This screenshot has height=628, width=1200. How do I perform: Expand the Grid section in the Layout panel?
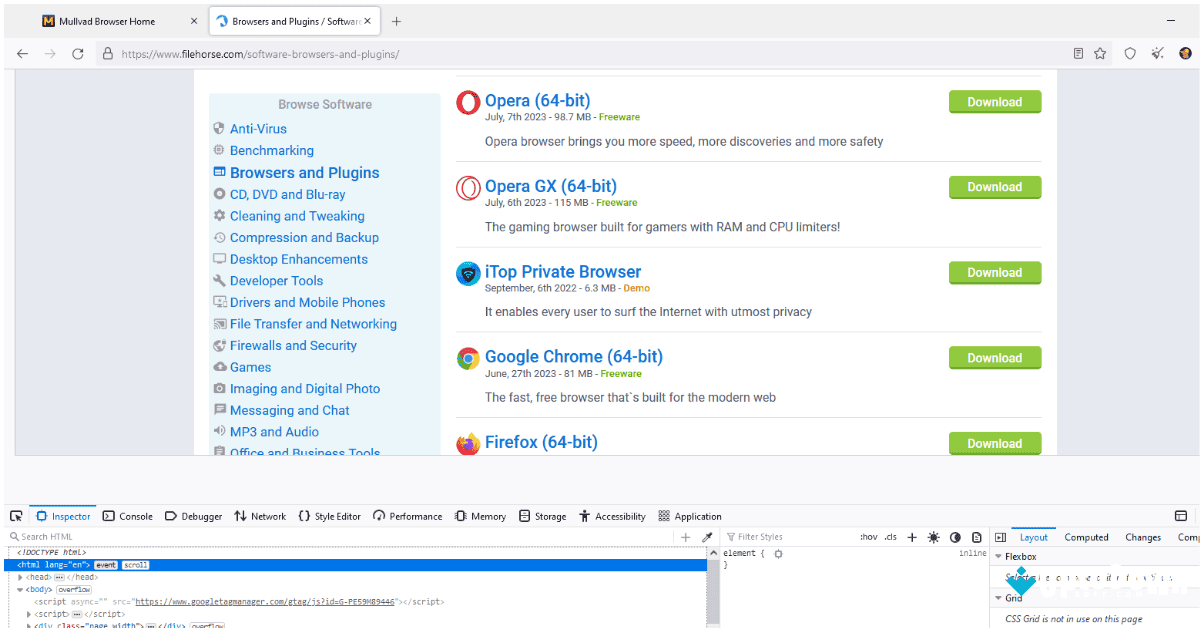999,597
